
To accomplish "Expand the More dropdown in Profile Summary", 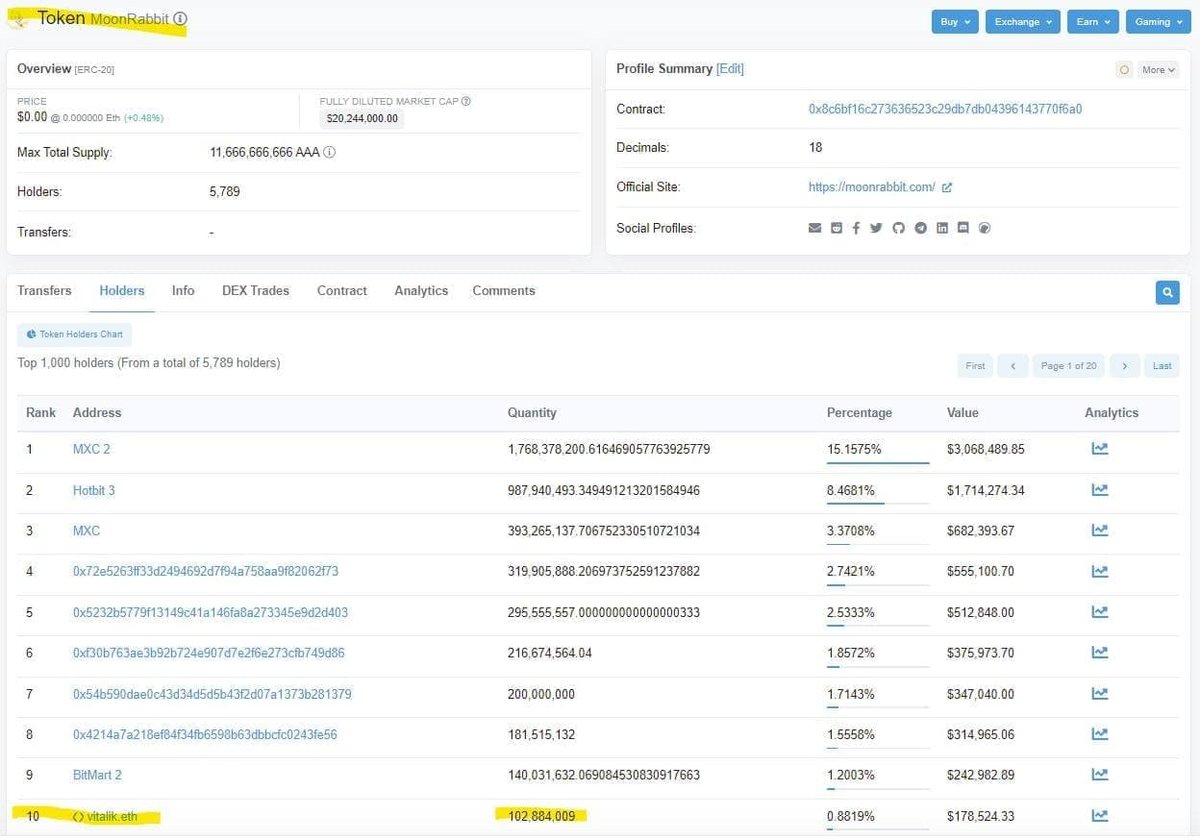I will [x=1158, y=70].
